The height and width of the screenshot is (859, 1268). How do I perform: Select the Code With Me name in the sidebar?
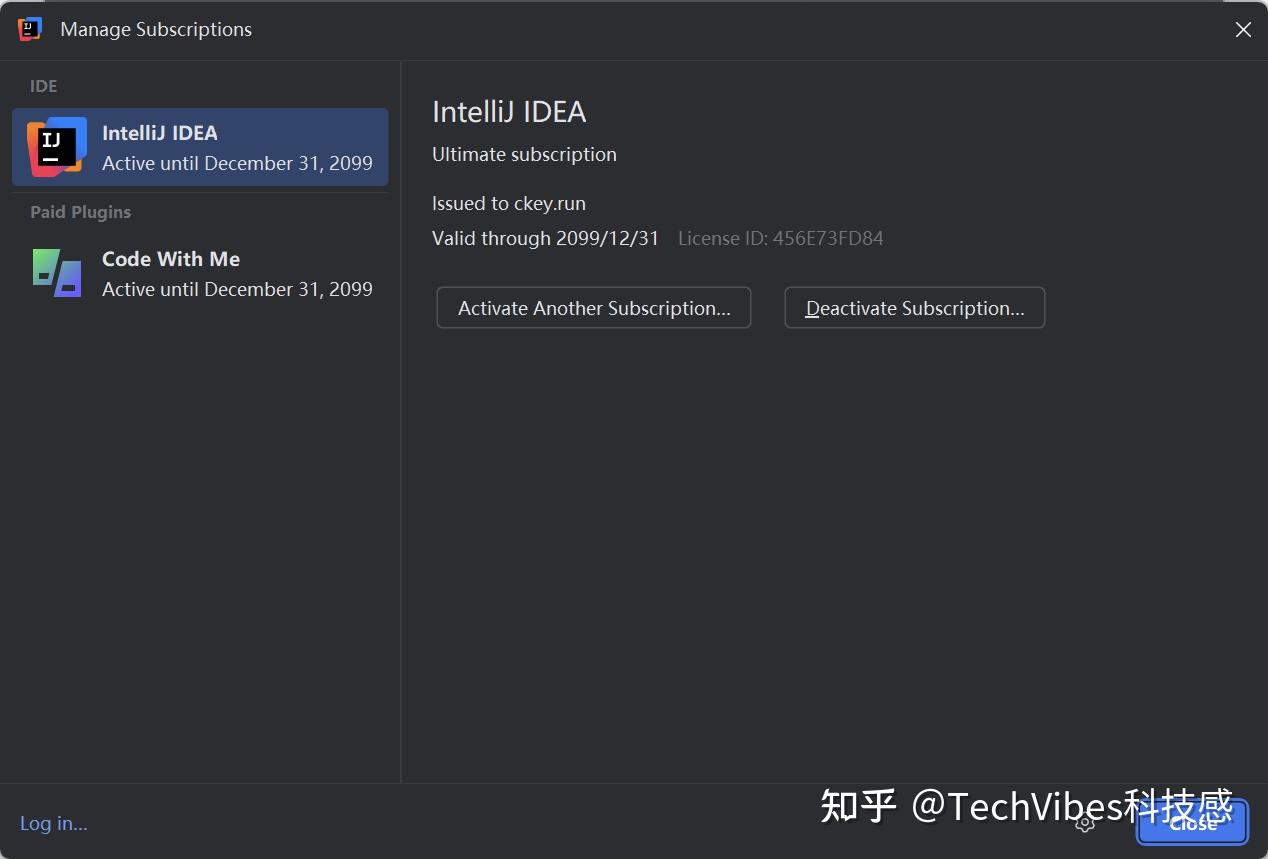[x=171, y=259]
